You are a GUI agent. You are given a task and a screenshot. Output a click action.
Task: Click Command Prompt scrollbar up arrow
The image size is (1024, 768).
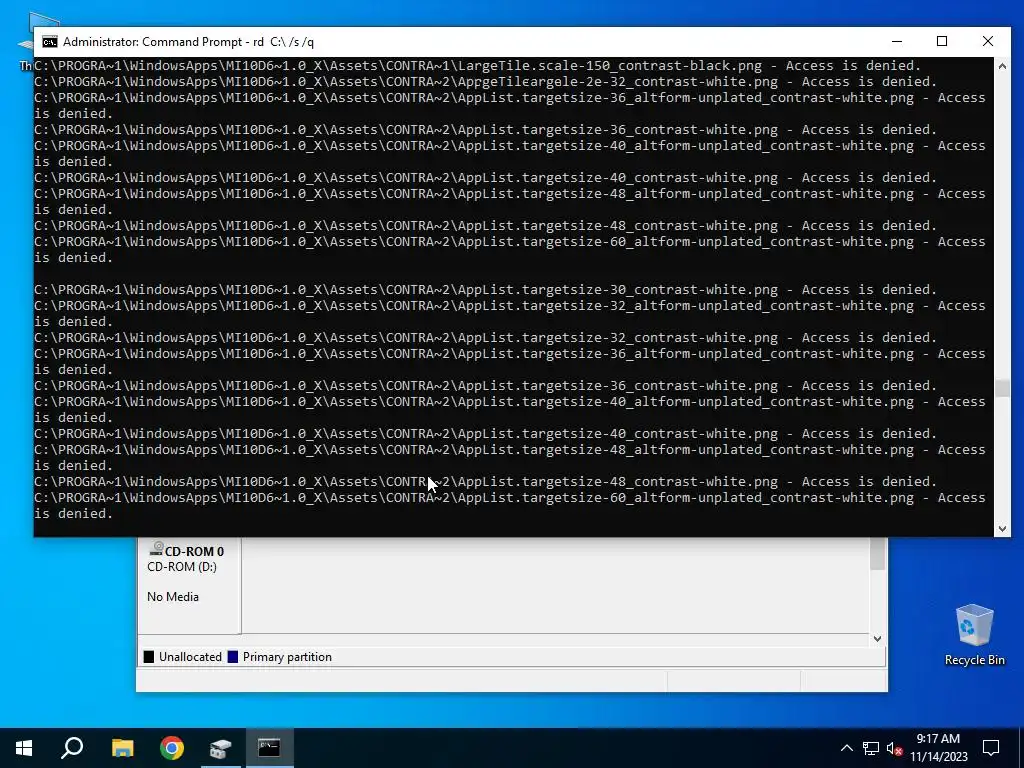[x=1002, y=65]
